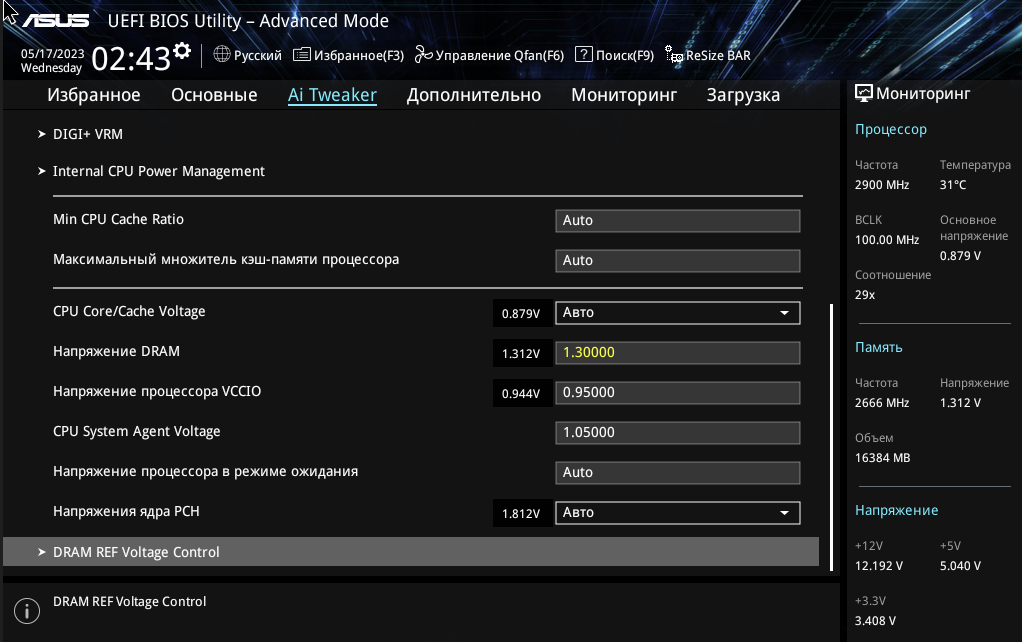
Task: Click the settings list vertical scrollbar
Action: pyautogui.click(x=831, y=437)
